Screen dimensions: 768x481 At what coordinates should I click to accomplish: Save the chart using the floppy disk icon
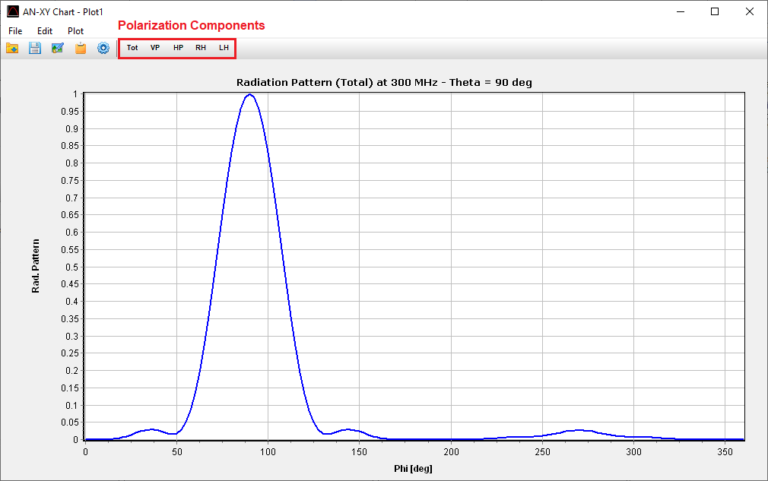tap(35, 48)
